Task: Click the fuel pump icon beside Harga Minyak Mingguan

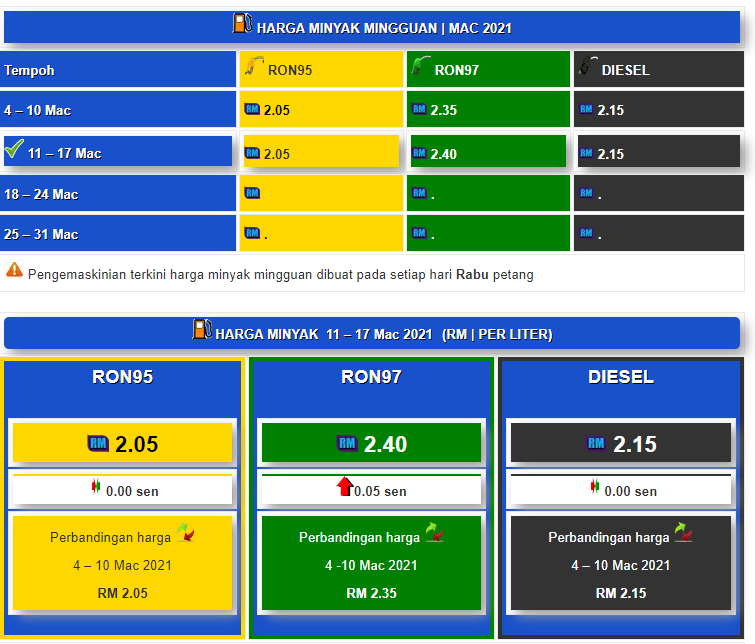Action: [242, 25]
